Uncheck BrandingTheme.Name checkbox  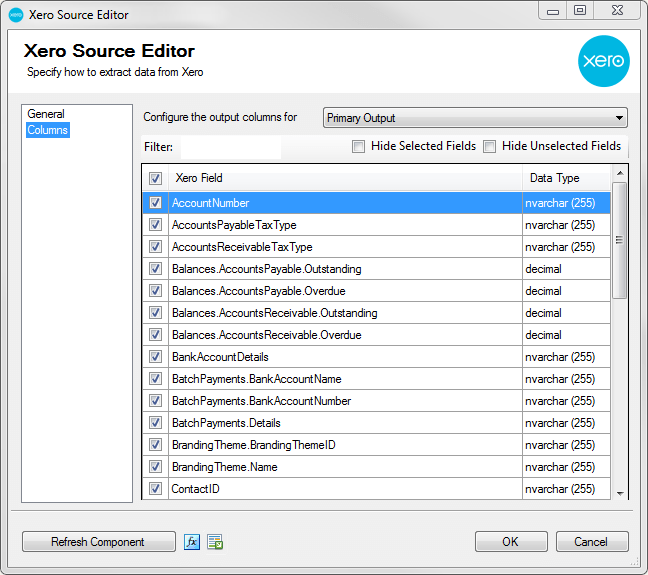click(155, 466)
